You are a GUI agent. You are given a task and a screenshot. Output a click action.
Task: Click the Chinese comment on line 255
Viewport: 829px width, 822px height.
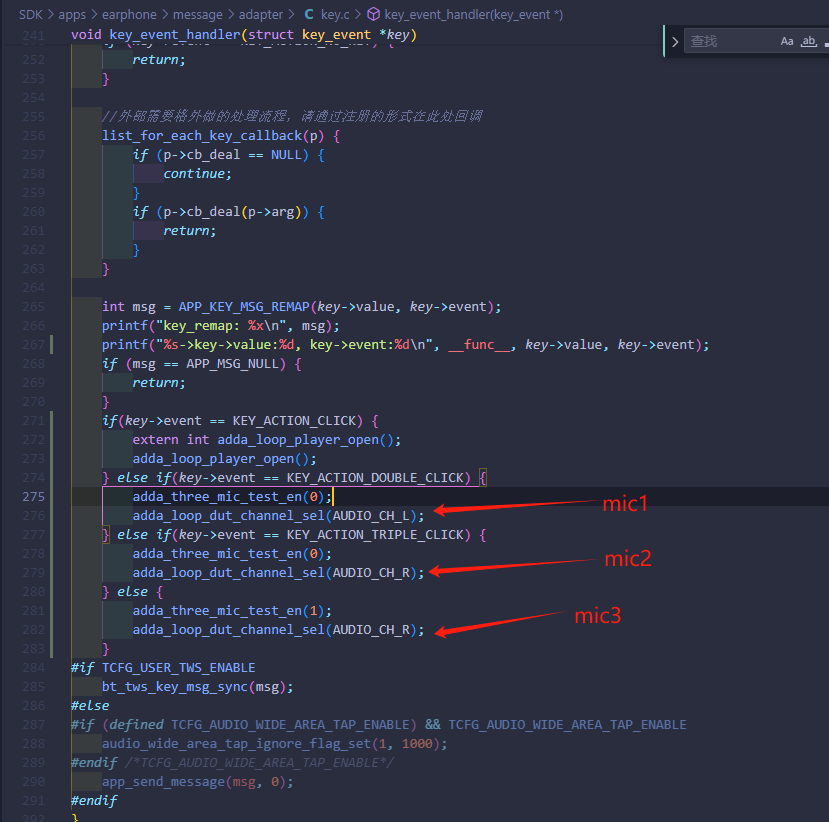[292, 116]
